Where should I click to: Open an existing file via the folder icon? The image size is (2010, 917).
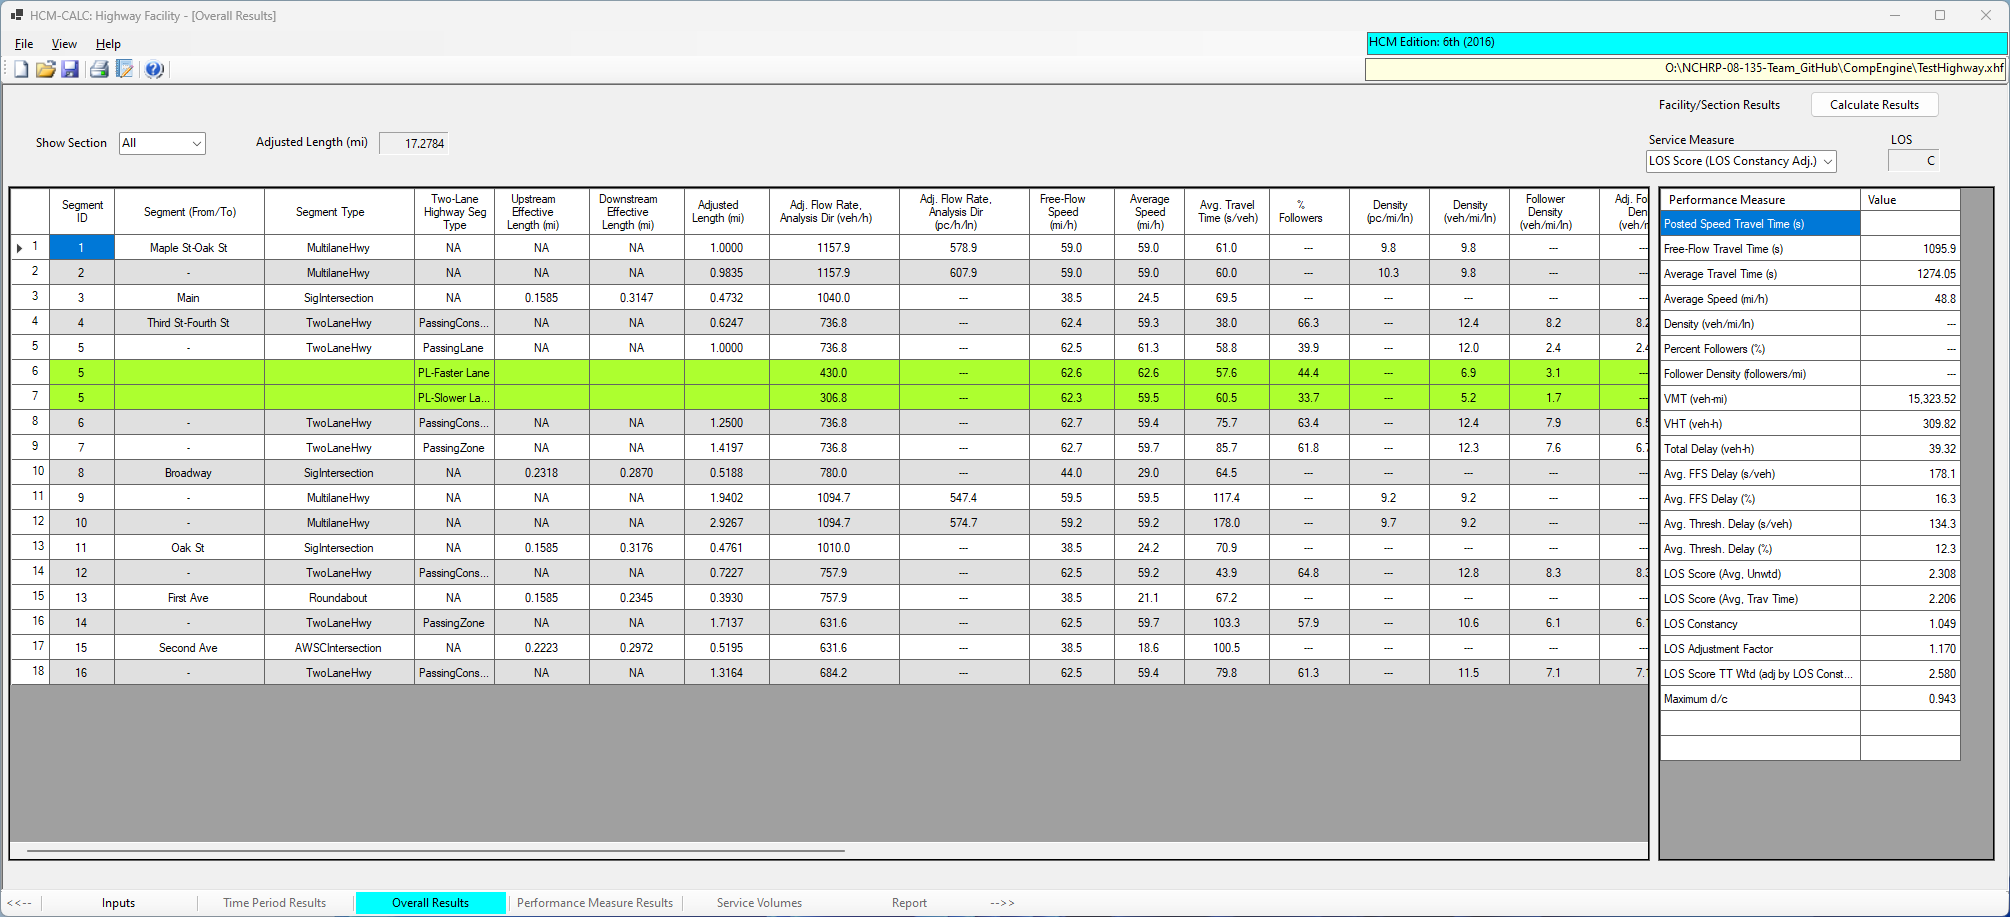[46, 68]
